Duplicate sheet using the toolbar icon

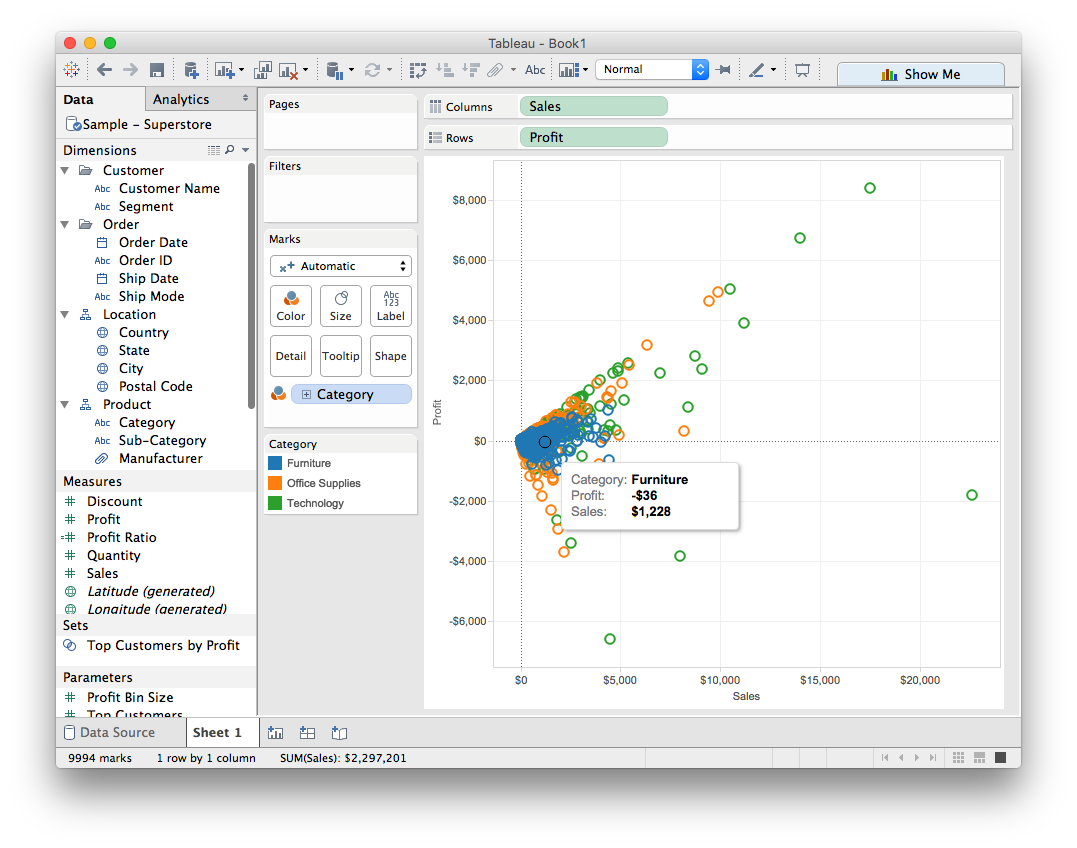click(262, 70)
